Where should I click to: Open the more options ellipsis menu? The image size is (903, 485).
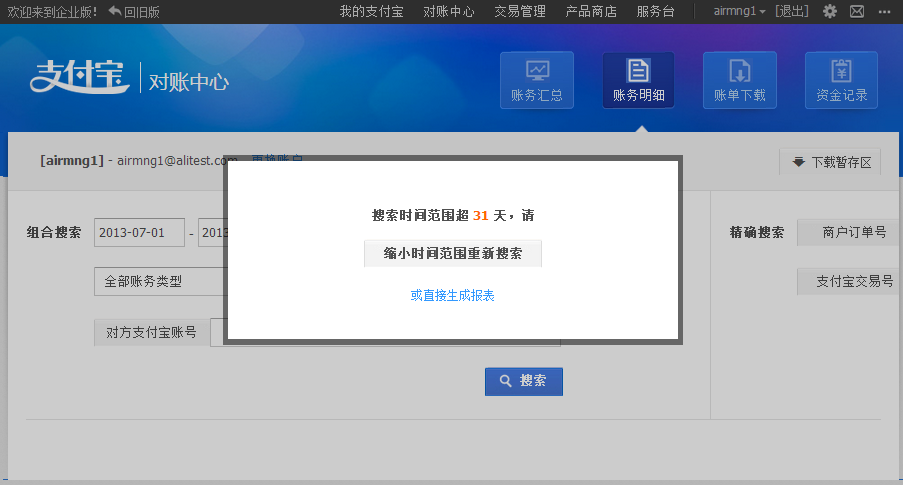(885, 12)
